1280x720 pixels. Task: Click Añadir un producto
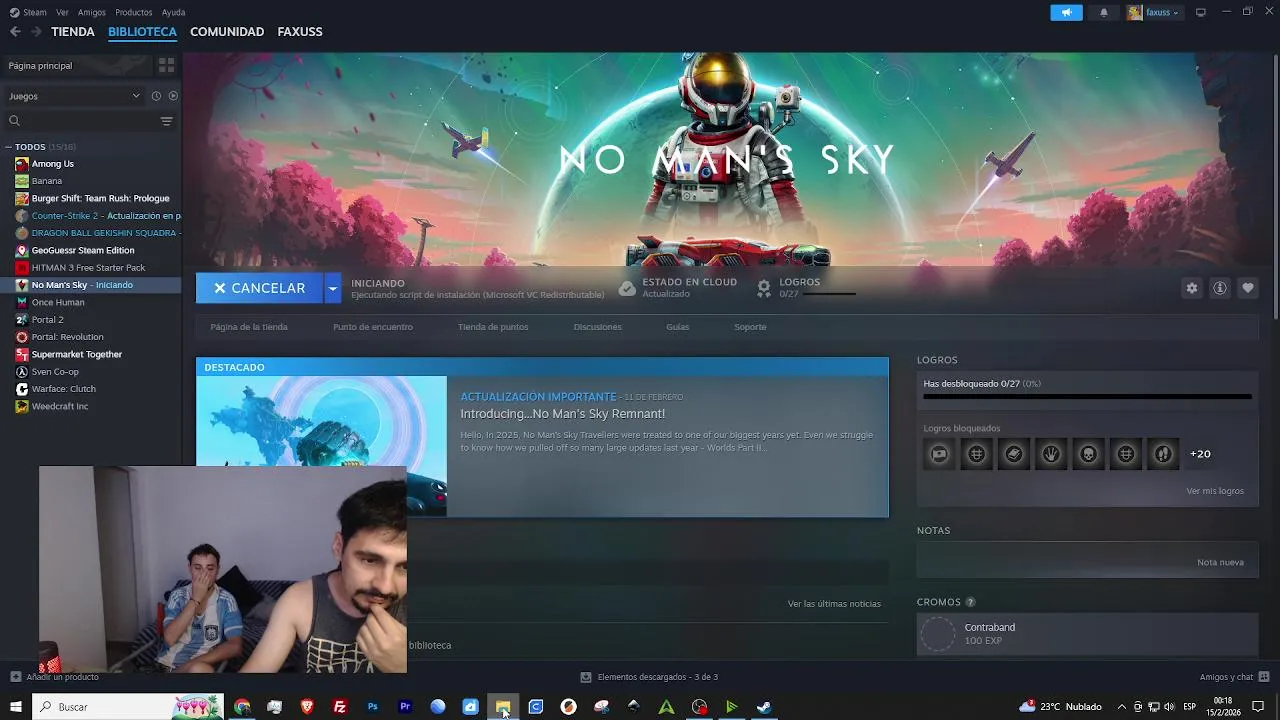[62, 677]
